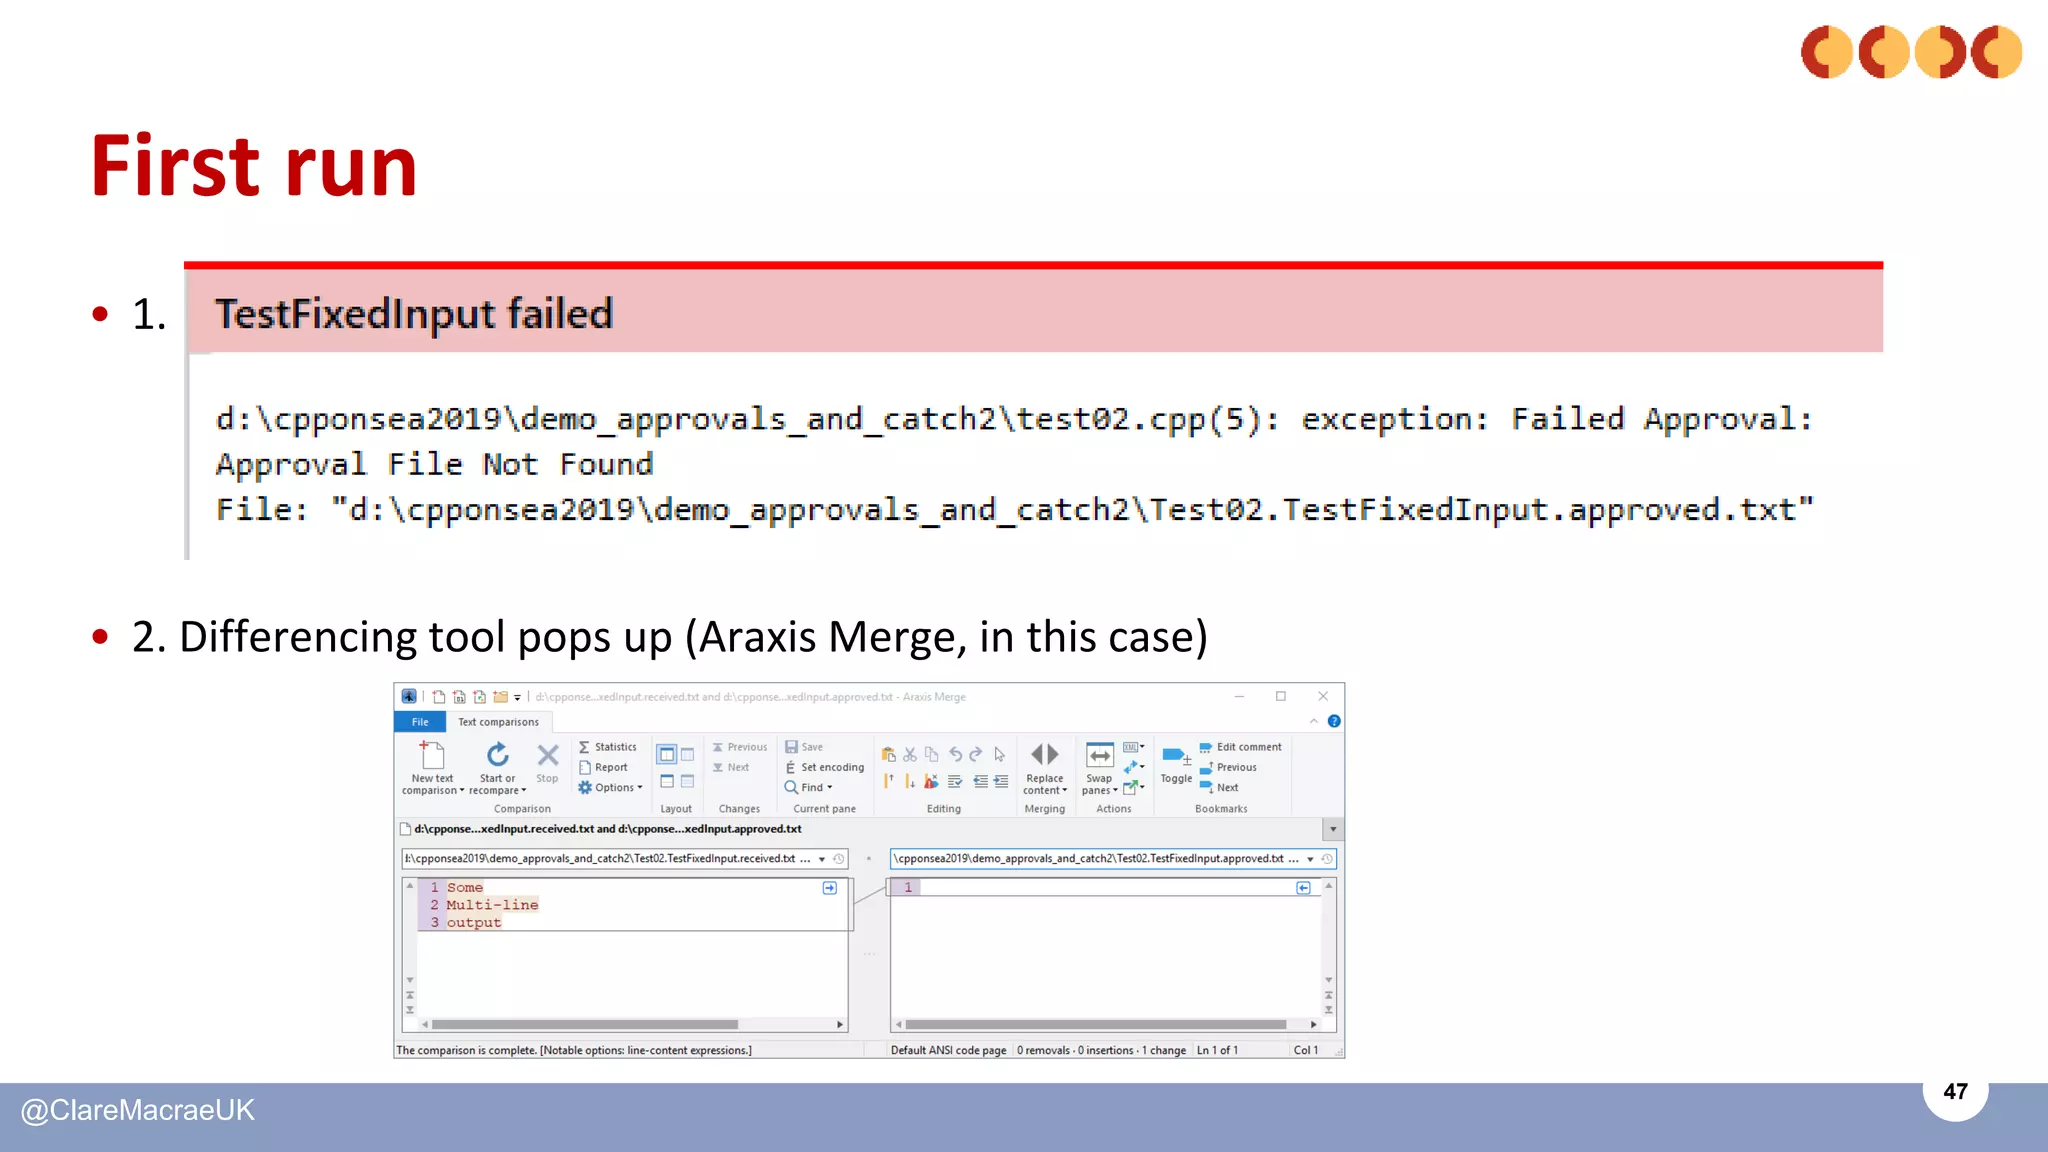Click the merge-right arrow in left pane

(x=829, y=888)
